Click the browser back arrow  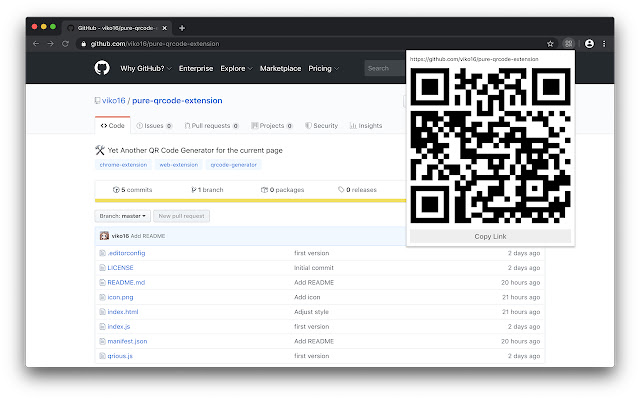click(x=37, y=44)
